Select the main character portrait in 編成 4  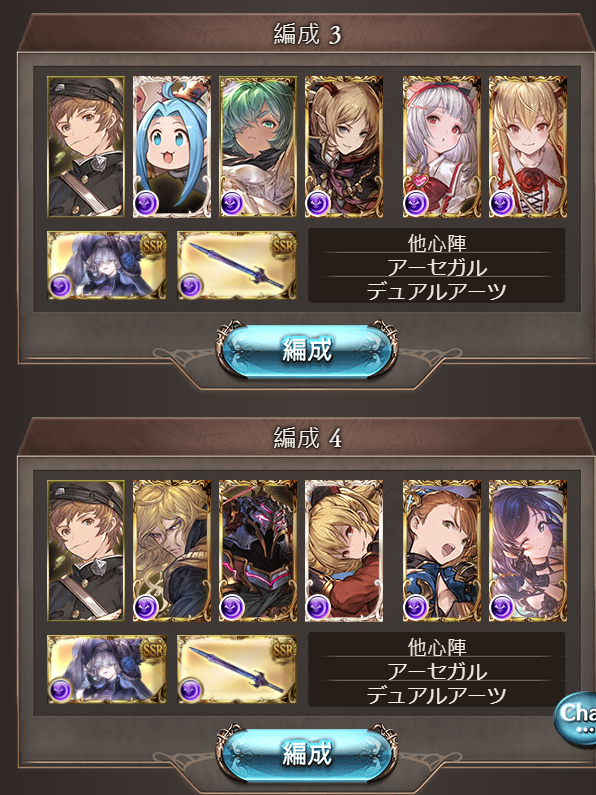(86, 551)
